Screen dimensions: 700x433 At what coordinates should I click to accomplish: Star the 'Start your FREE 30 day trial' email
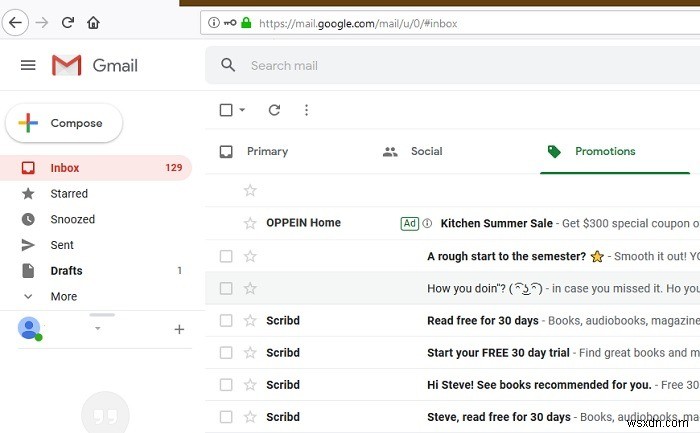pos(250,353)
